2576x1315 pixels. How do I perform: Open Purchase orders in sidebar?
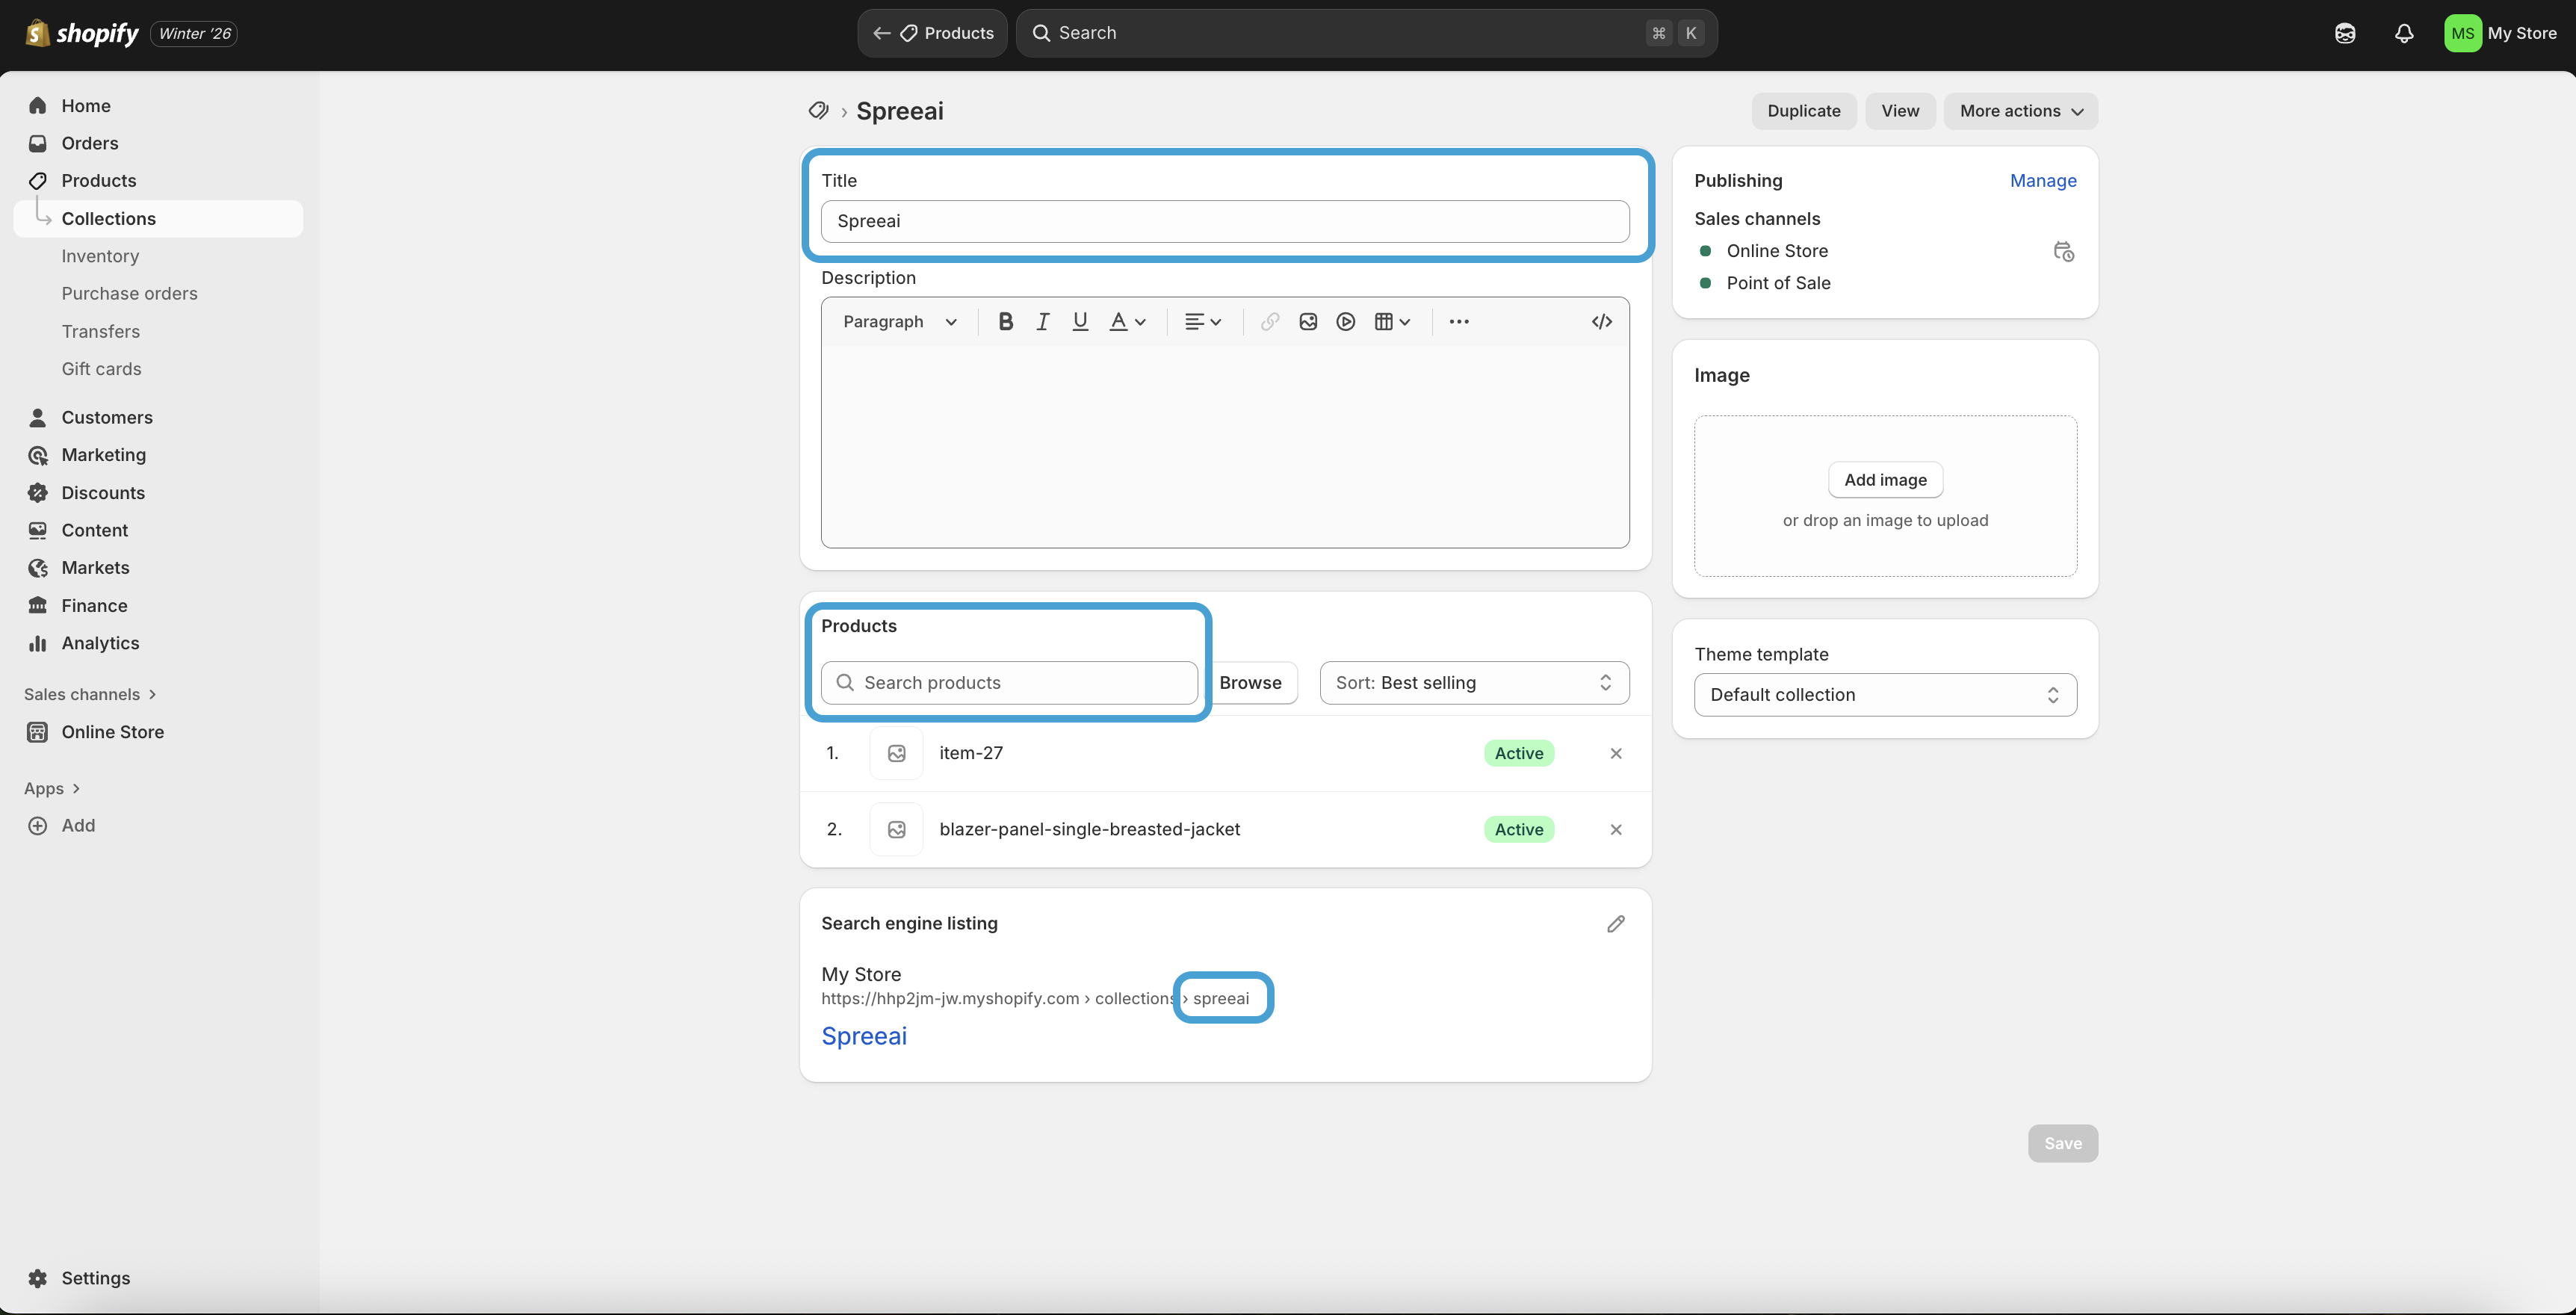point(129,293)
